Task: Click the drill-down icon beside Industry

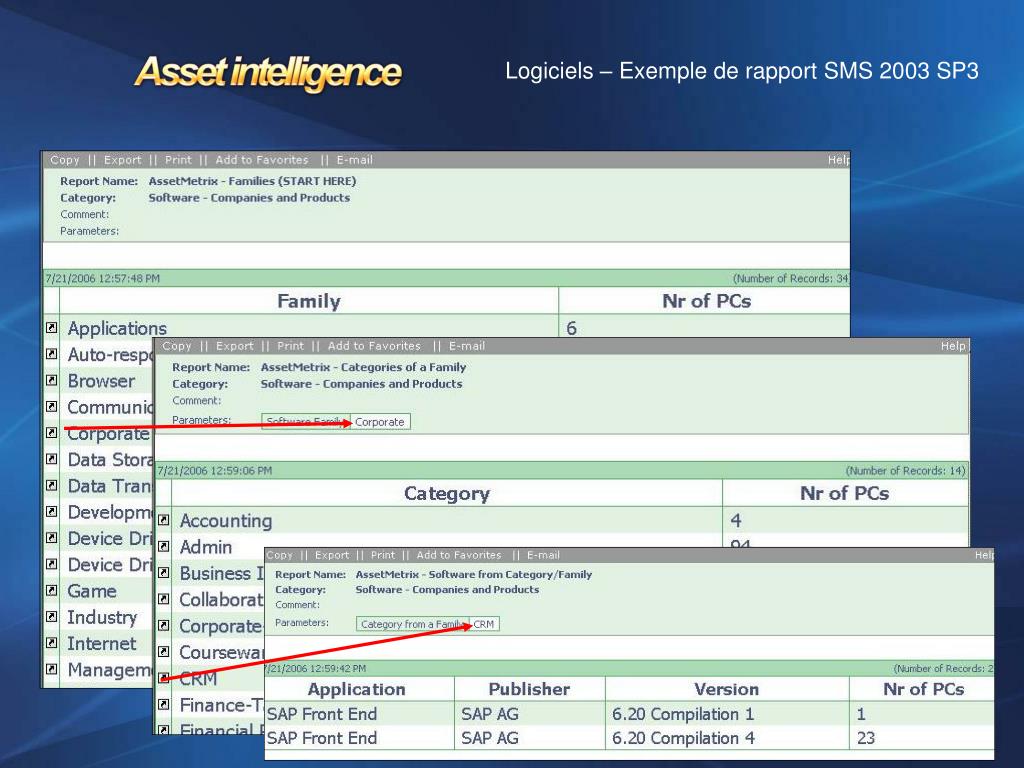Action: (x=52, y=616)
